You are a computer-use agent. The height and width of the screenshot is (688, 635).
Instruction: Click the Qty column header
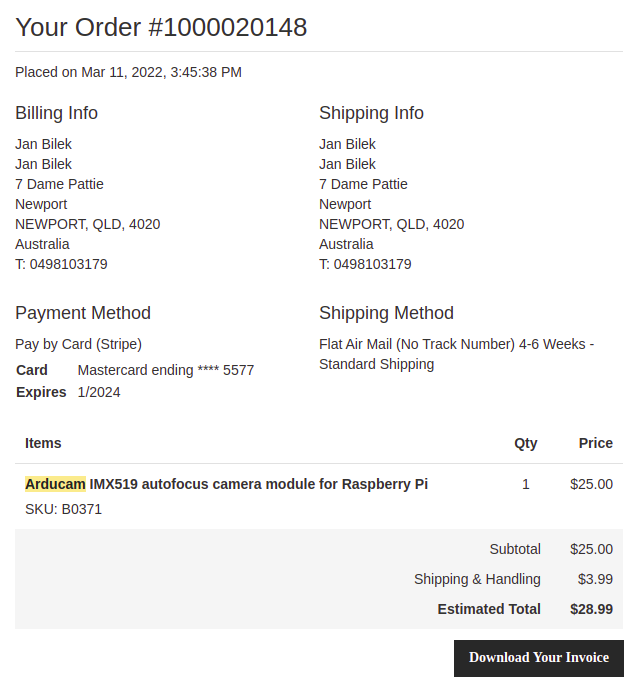coord(525,443)
